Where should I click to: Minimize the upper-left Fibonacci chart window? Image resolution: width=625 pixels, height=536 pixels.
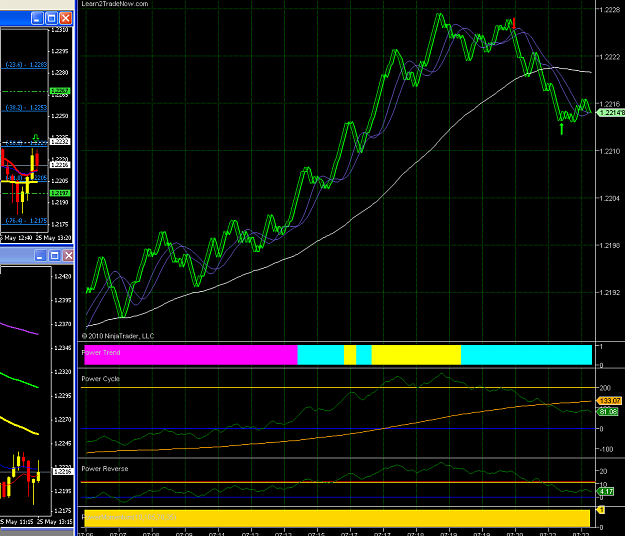37,18
